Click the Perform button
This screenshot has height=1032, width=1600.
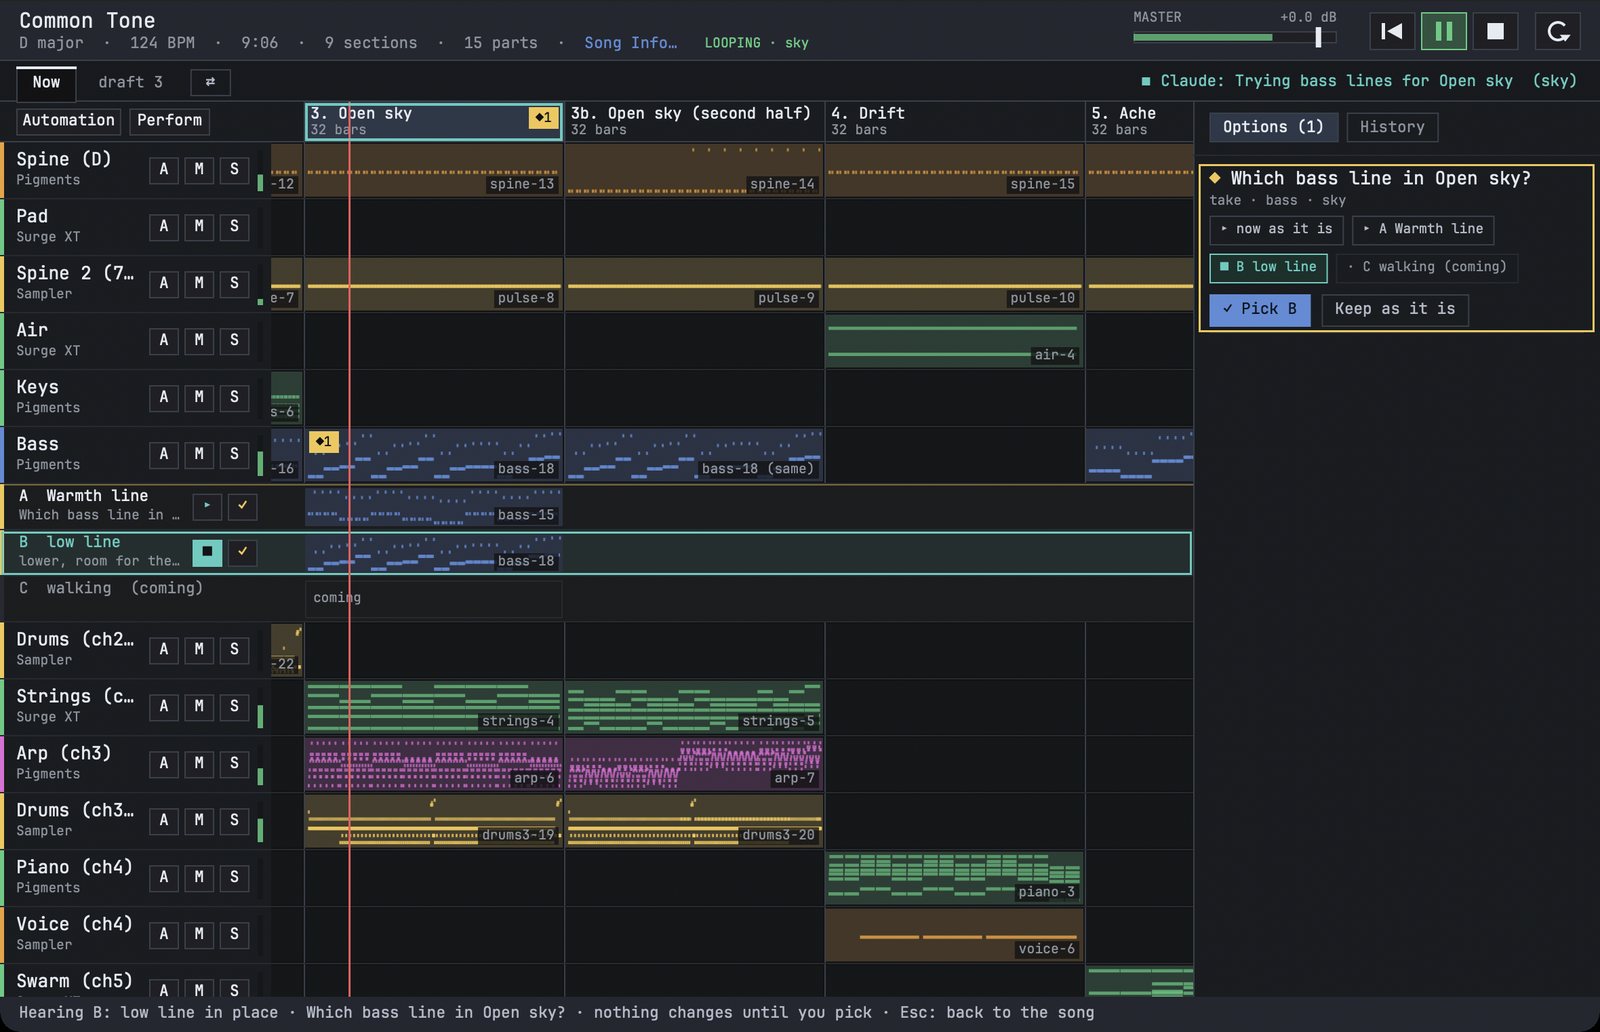click(x=169, y=121)
